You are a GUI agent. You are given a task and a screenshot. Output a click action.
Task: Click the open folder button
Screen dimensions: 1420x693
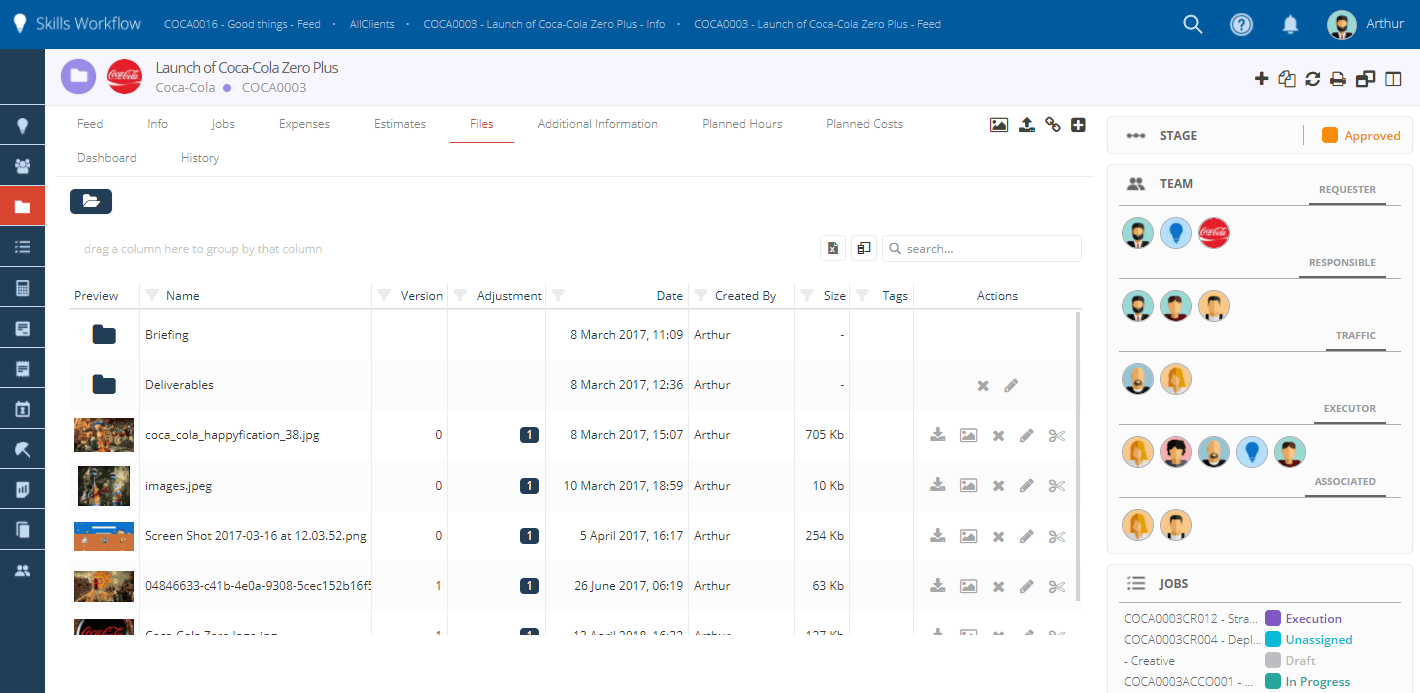91,201
